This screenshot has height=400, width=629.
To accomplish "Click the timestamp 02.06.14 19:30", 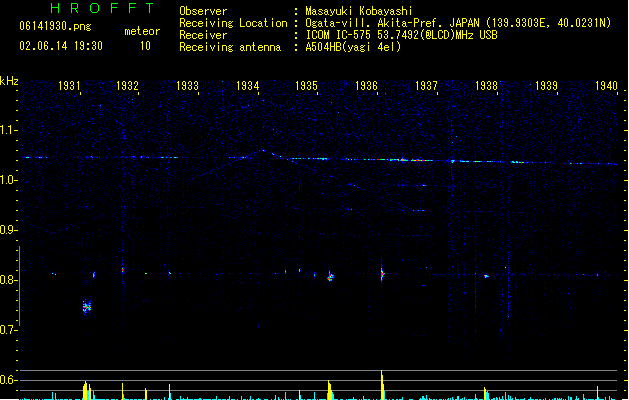I will [61, 46].
